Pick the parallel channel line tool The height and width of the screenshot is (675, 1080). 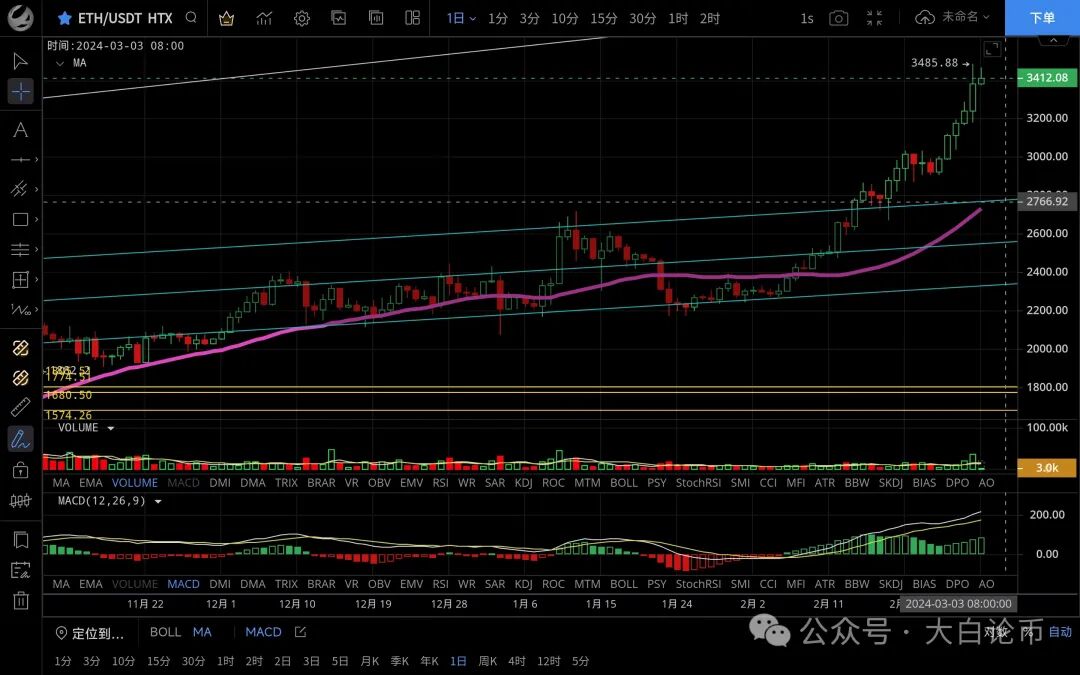click(x=20, y=189)
